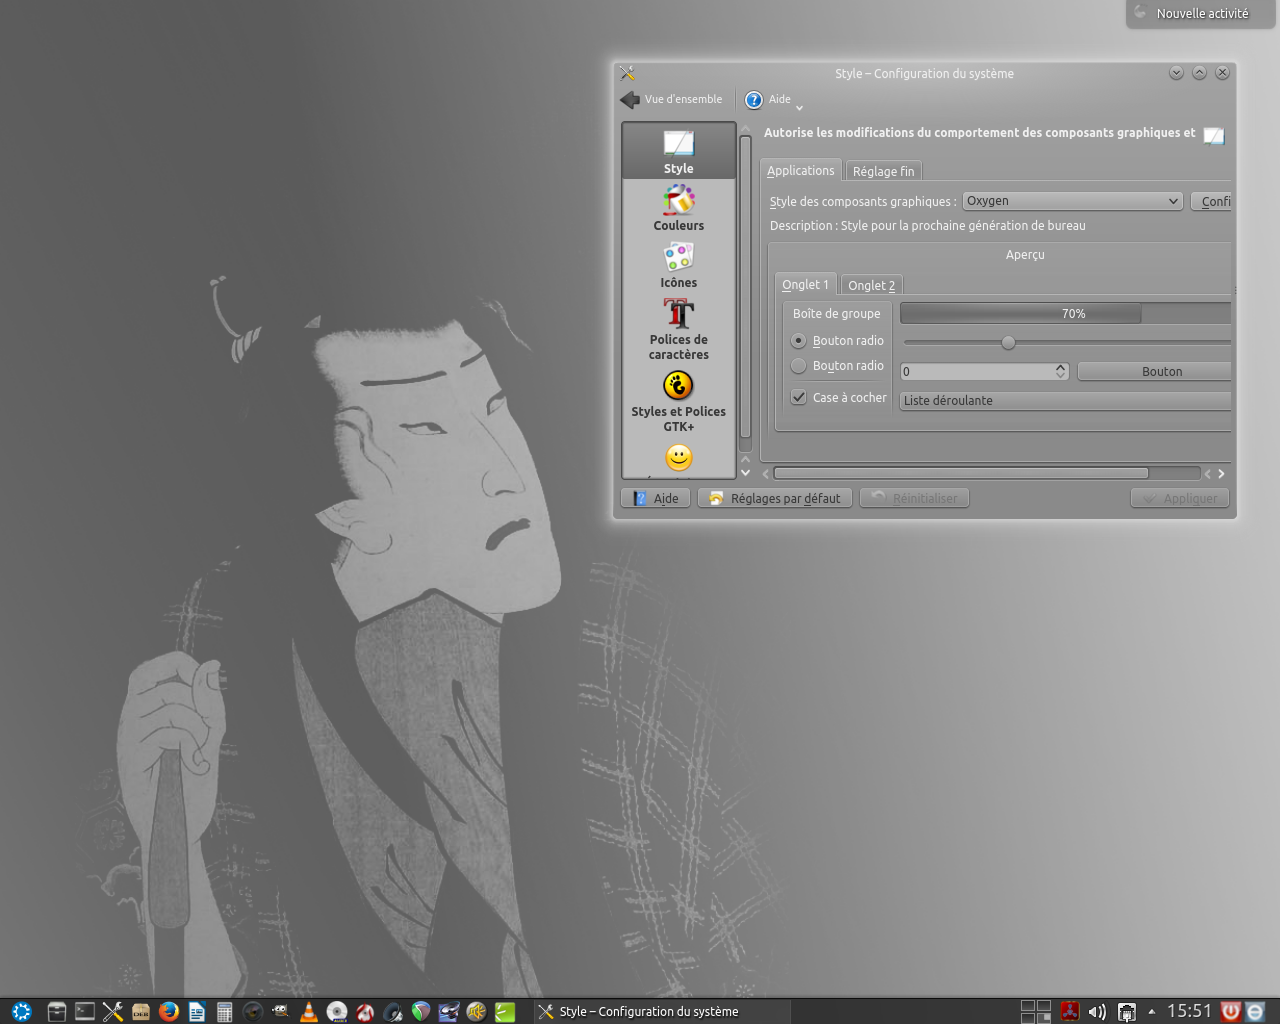Open the LibreOffice Writer document launcher

197,1011
